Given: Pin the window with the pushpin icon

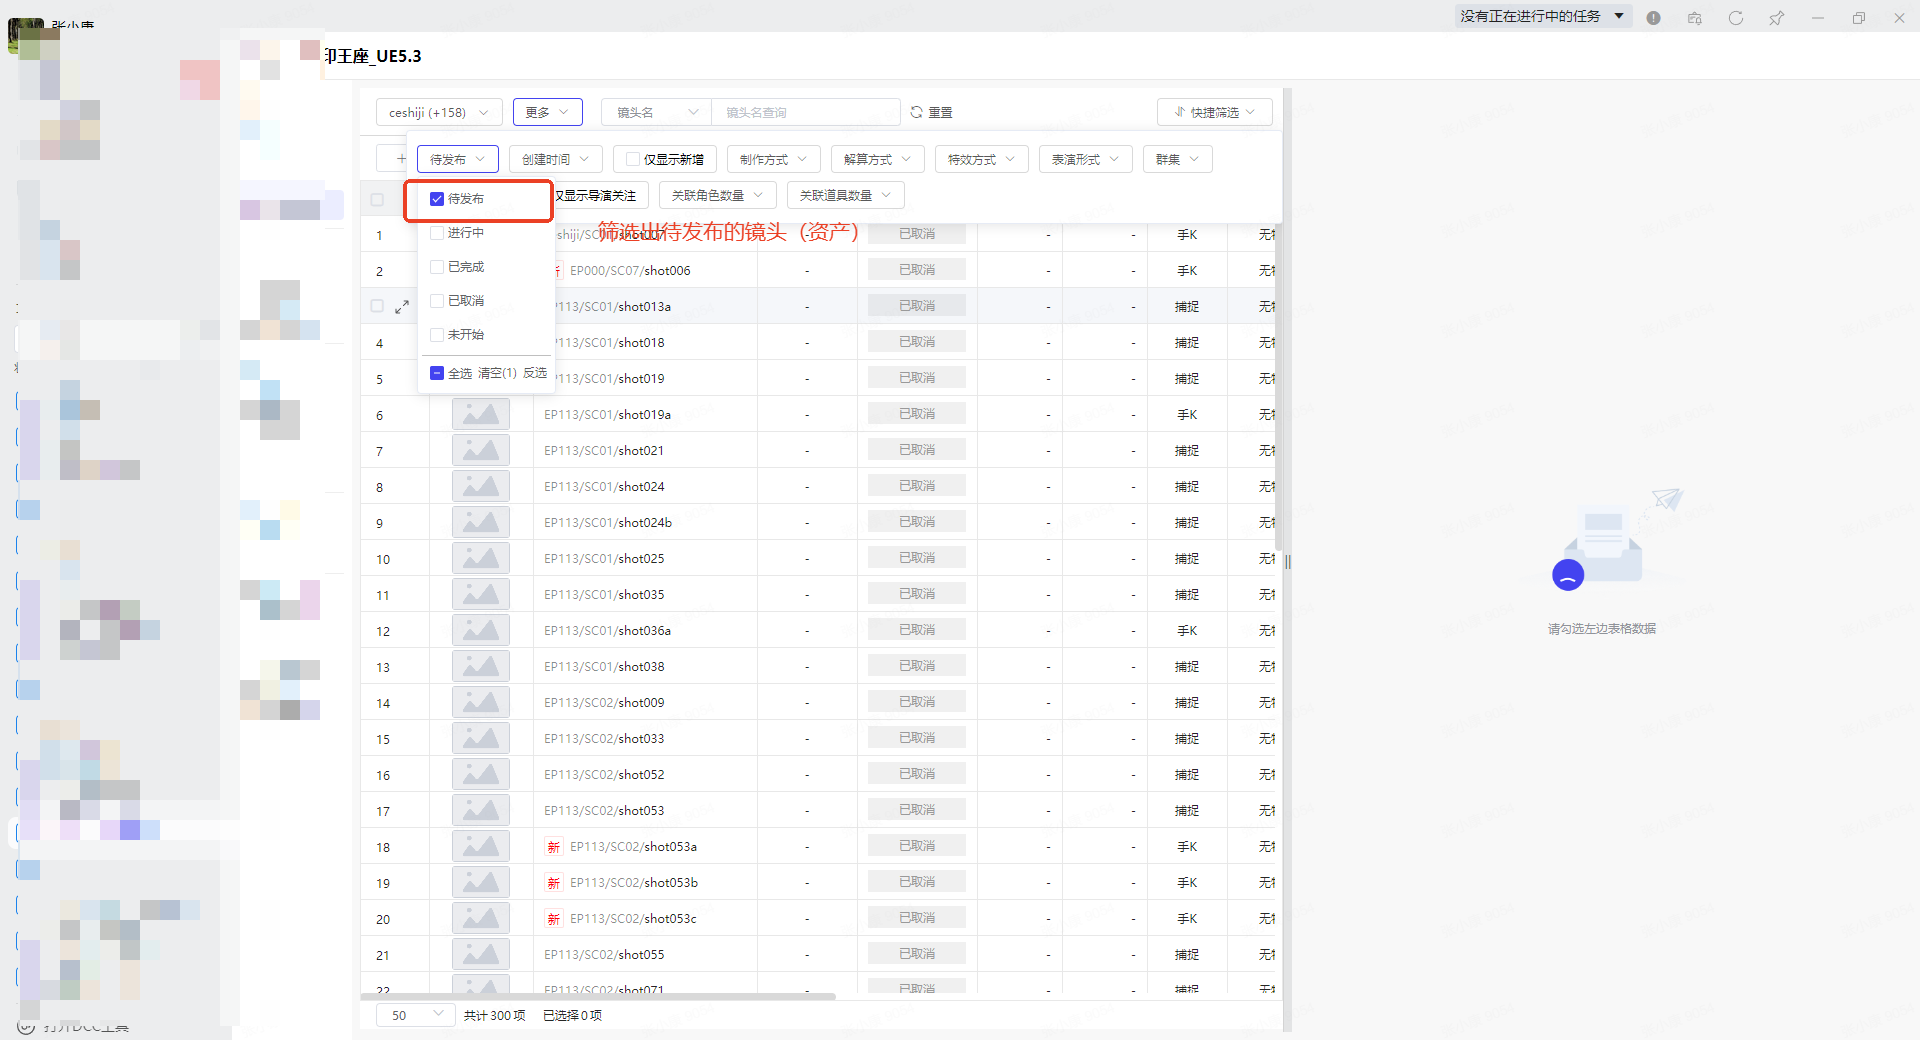Looking at the screenshot, I should [x=1776, y=18].
